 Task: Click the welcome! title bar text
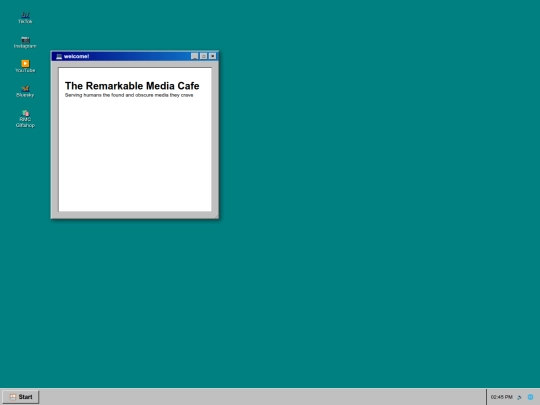[76, 56]
